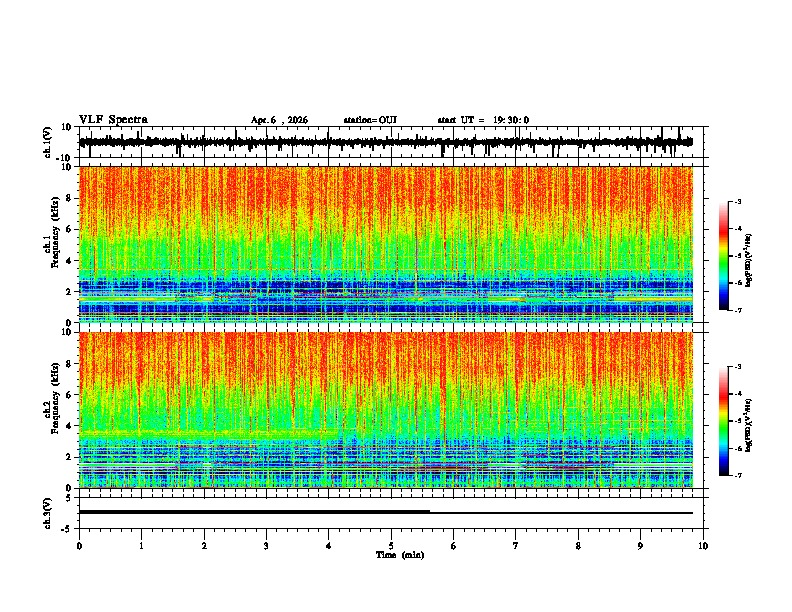The width and height of the screenshot is (792, 612).
Task: Click the ch.2 spectrogram plot
Action: [x=386, y=410]
